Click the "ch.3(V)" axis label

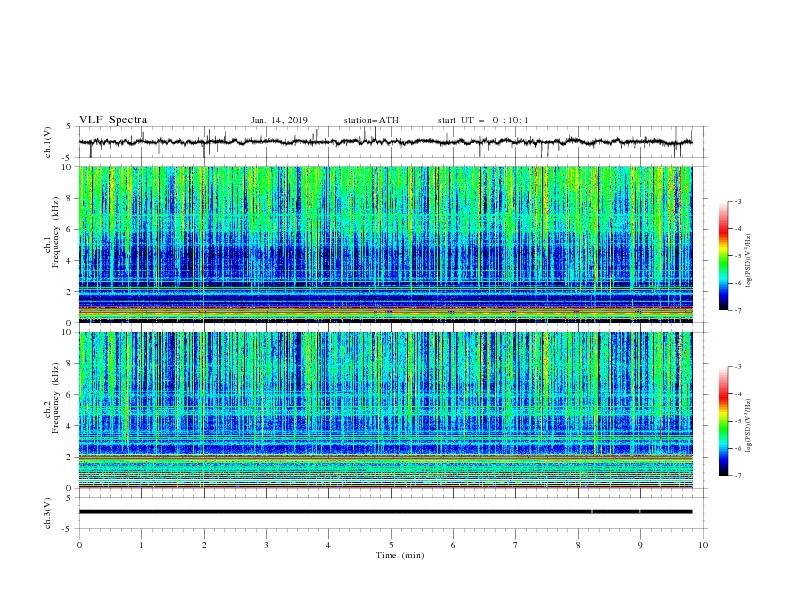(48, 513)
